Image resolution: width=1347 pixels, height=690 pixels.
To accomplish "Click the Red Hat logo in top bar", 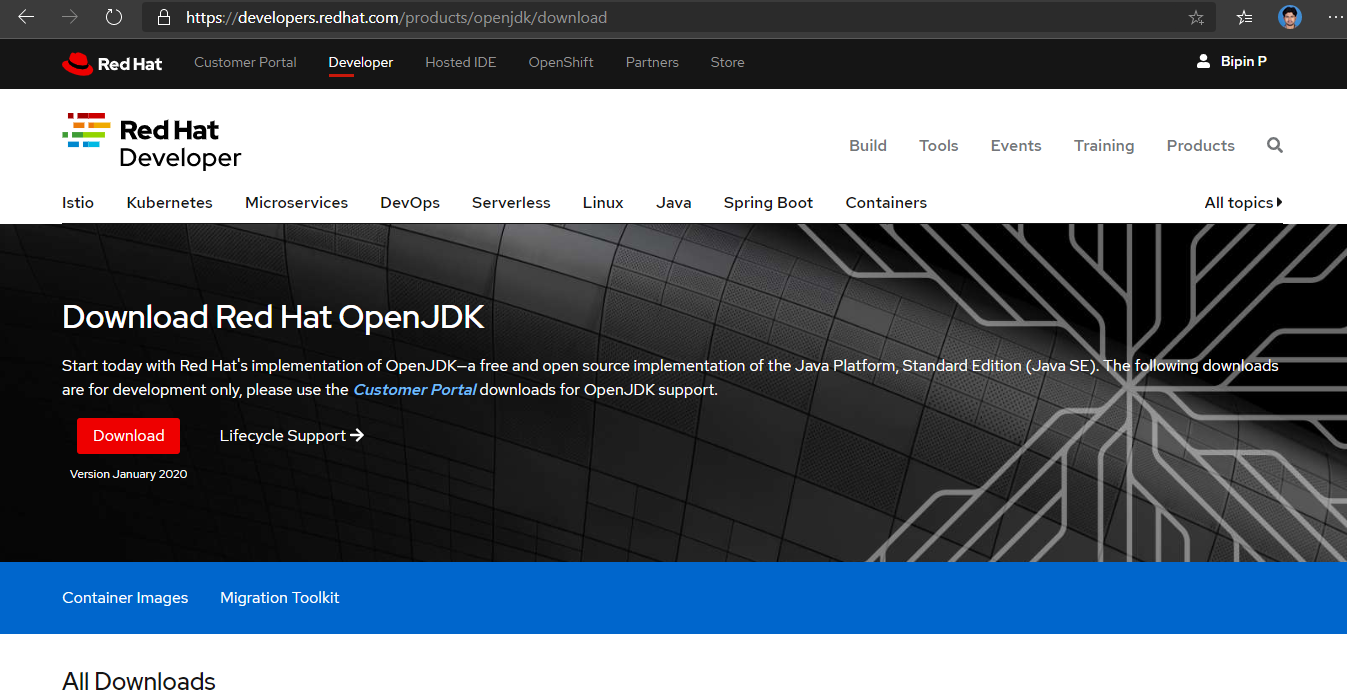I will 112,63.
